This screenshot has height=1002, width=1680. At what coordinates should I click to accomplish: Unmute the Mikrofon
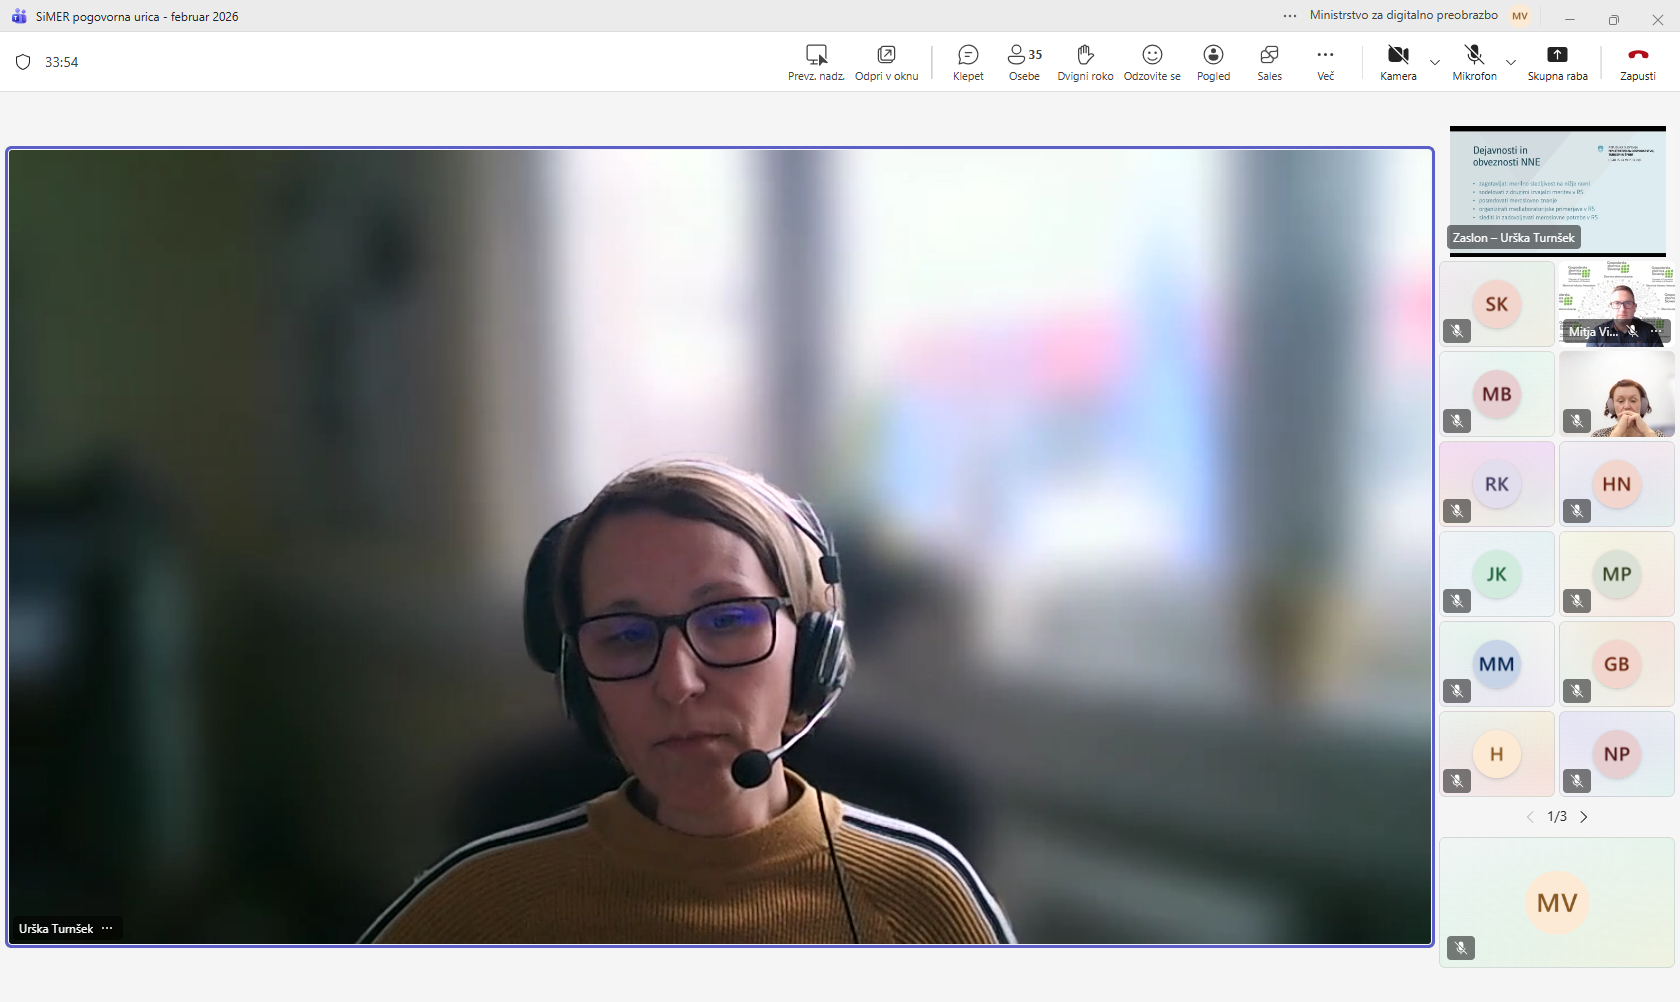coord(1474,62)
